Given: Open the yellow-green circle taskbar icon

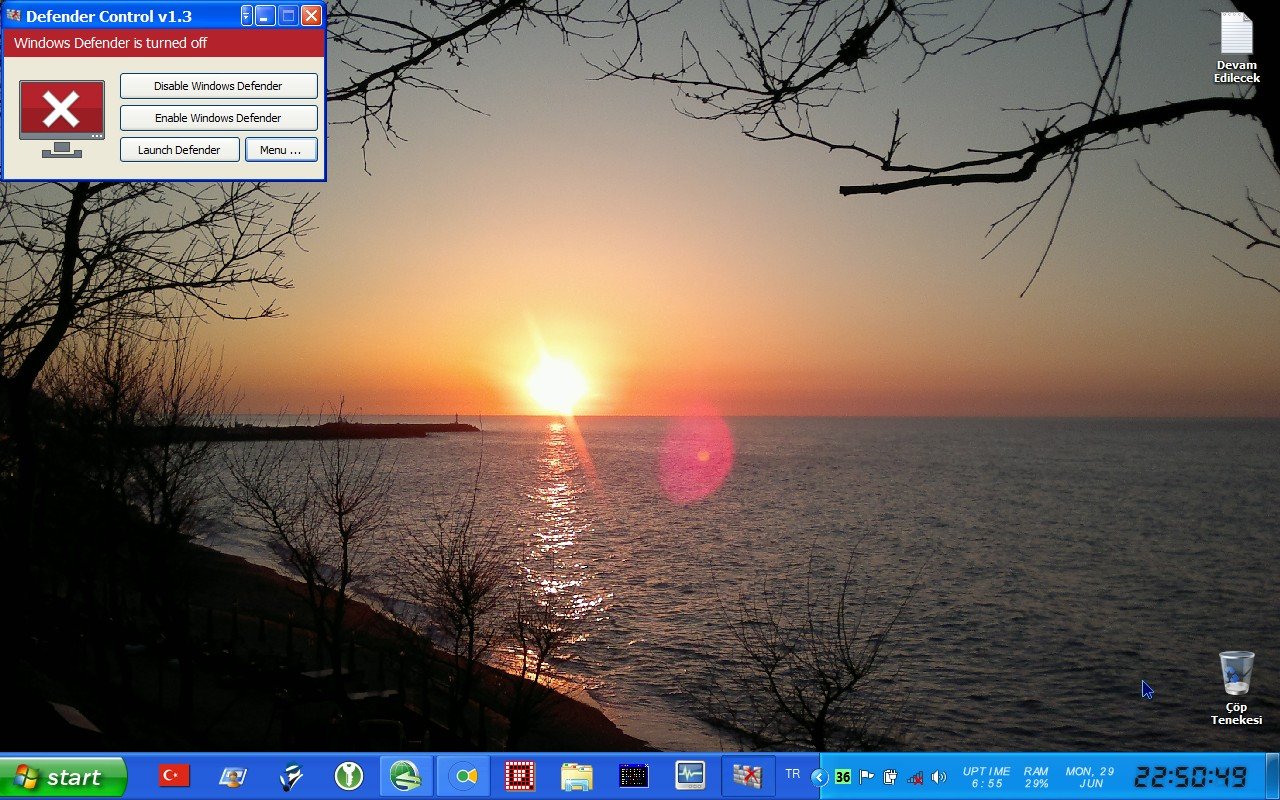Looking at the screenshot, I should tap(464, 776).
